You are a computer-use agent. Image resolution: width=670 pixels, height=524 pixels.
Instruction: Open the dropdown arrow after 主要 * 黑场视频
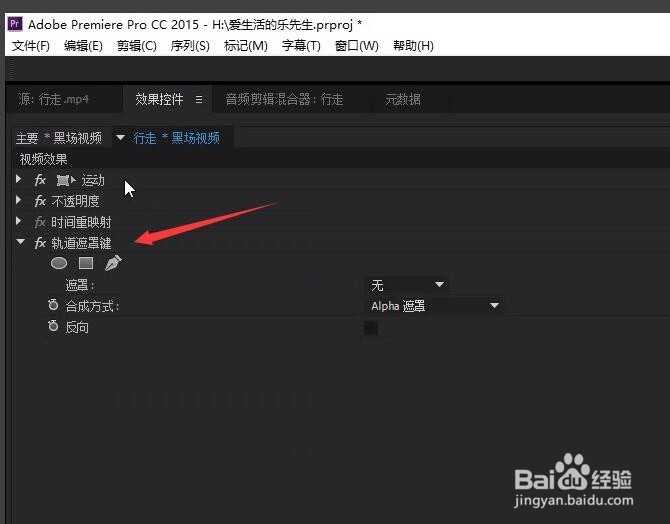120,137
